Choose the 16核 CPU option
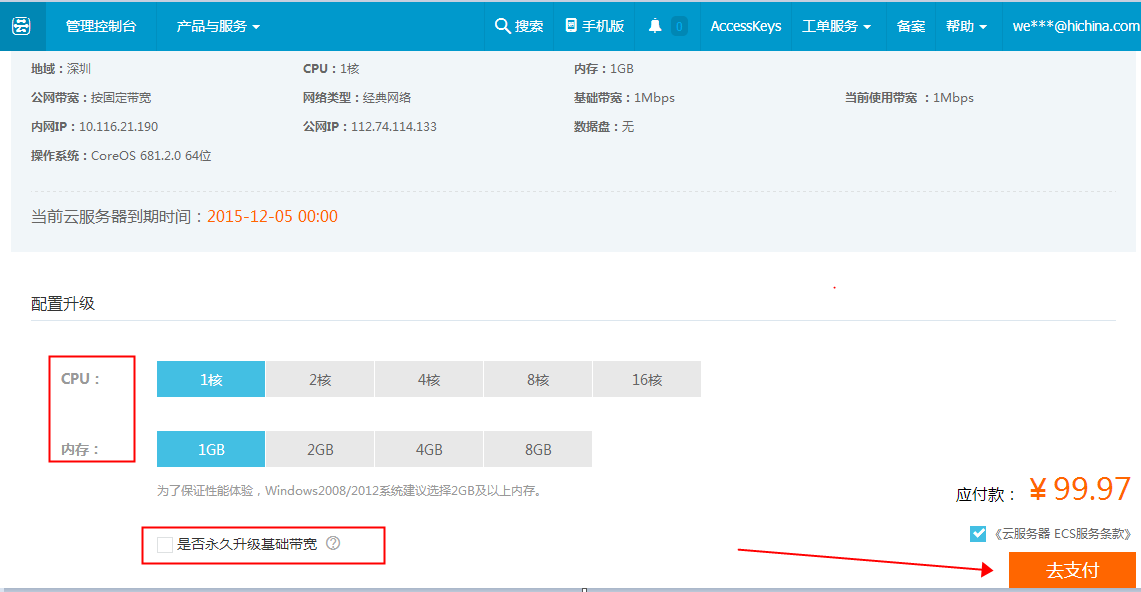 point(647,380)
